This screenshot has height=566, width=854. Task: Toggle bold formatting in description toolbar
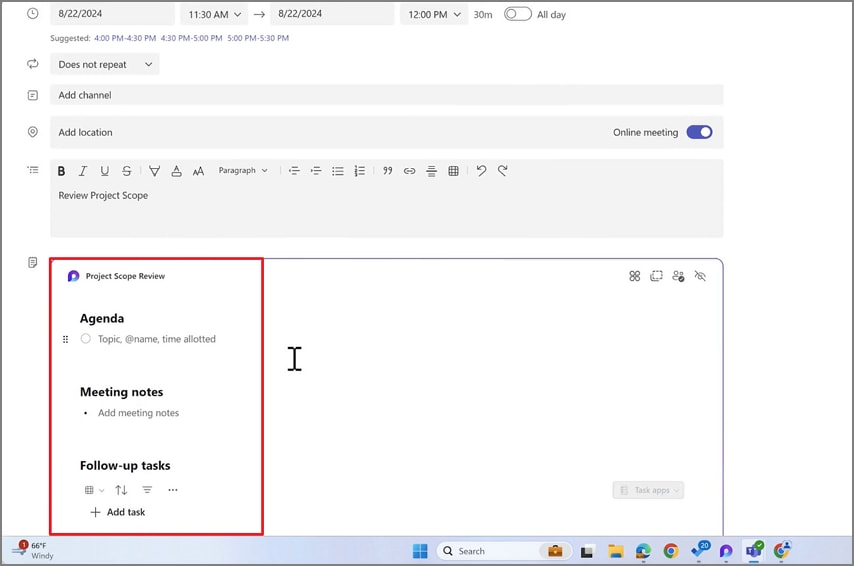[x=62, y=171]
